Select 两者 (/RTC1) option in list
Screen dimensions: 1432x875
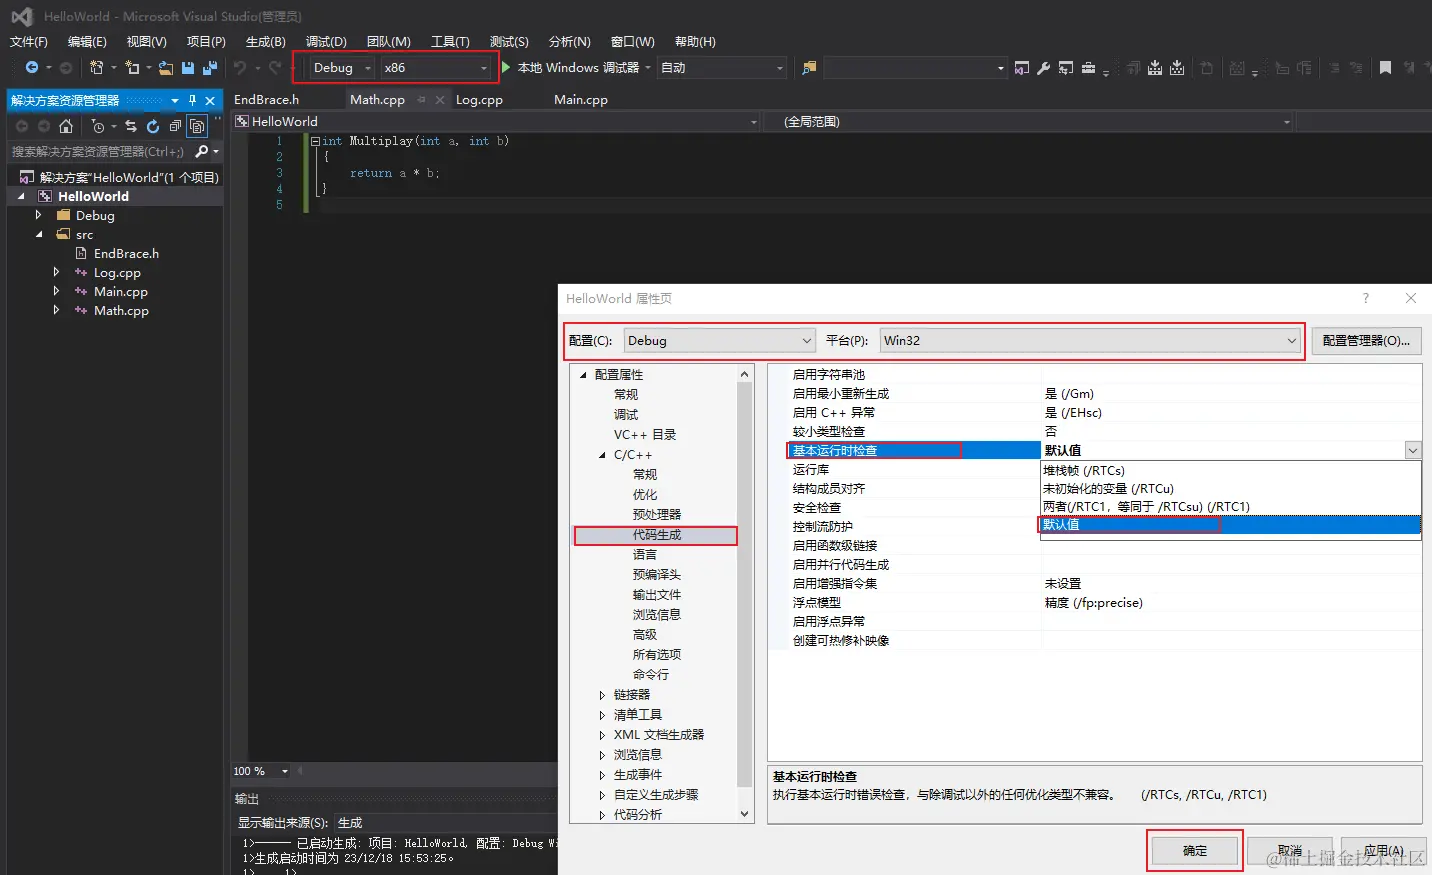pos(1230,506)
